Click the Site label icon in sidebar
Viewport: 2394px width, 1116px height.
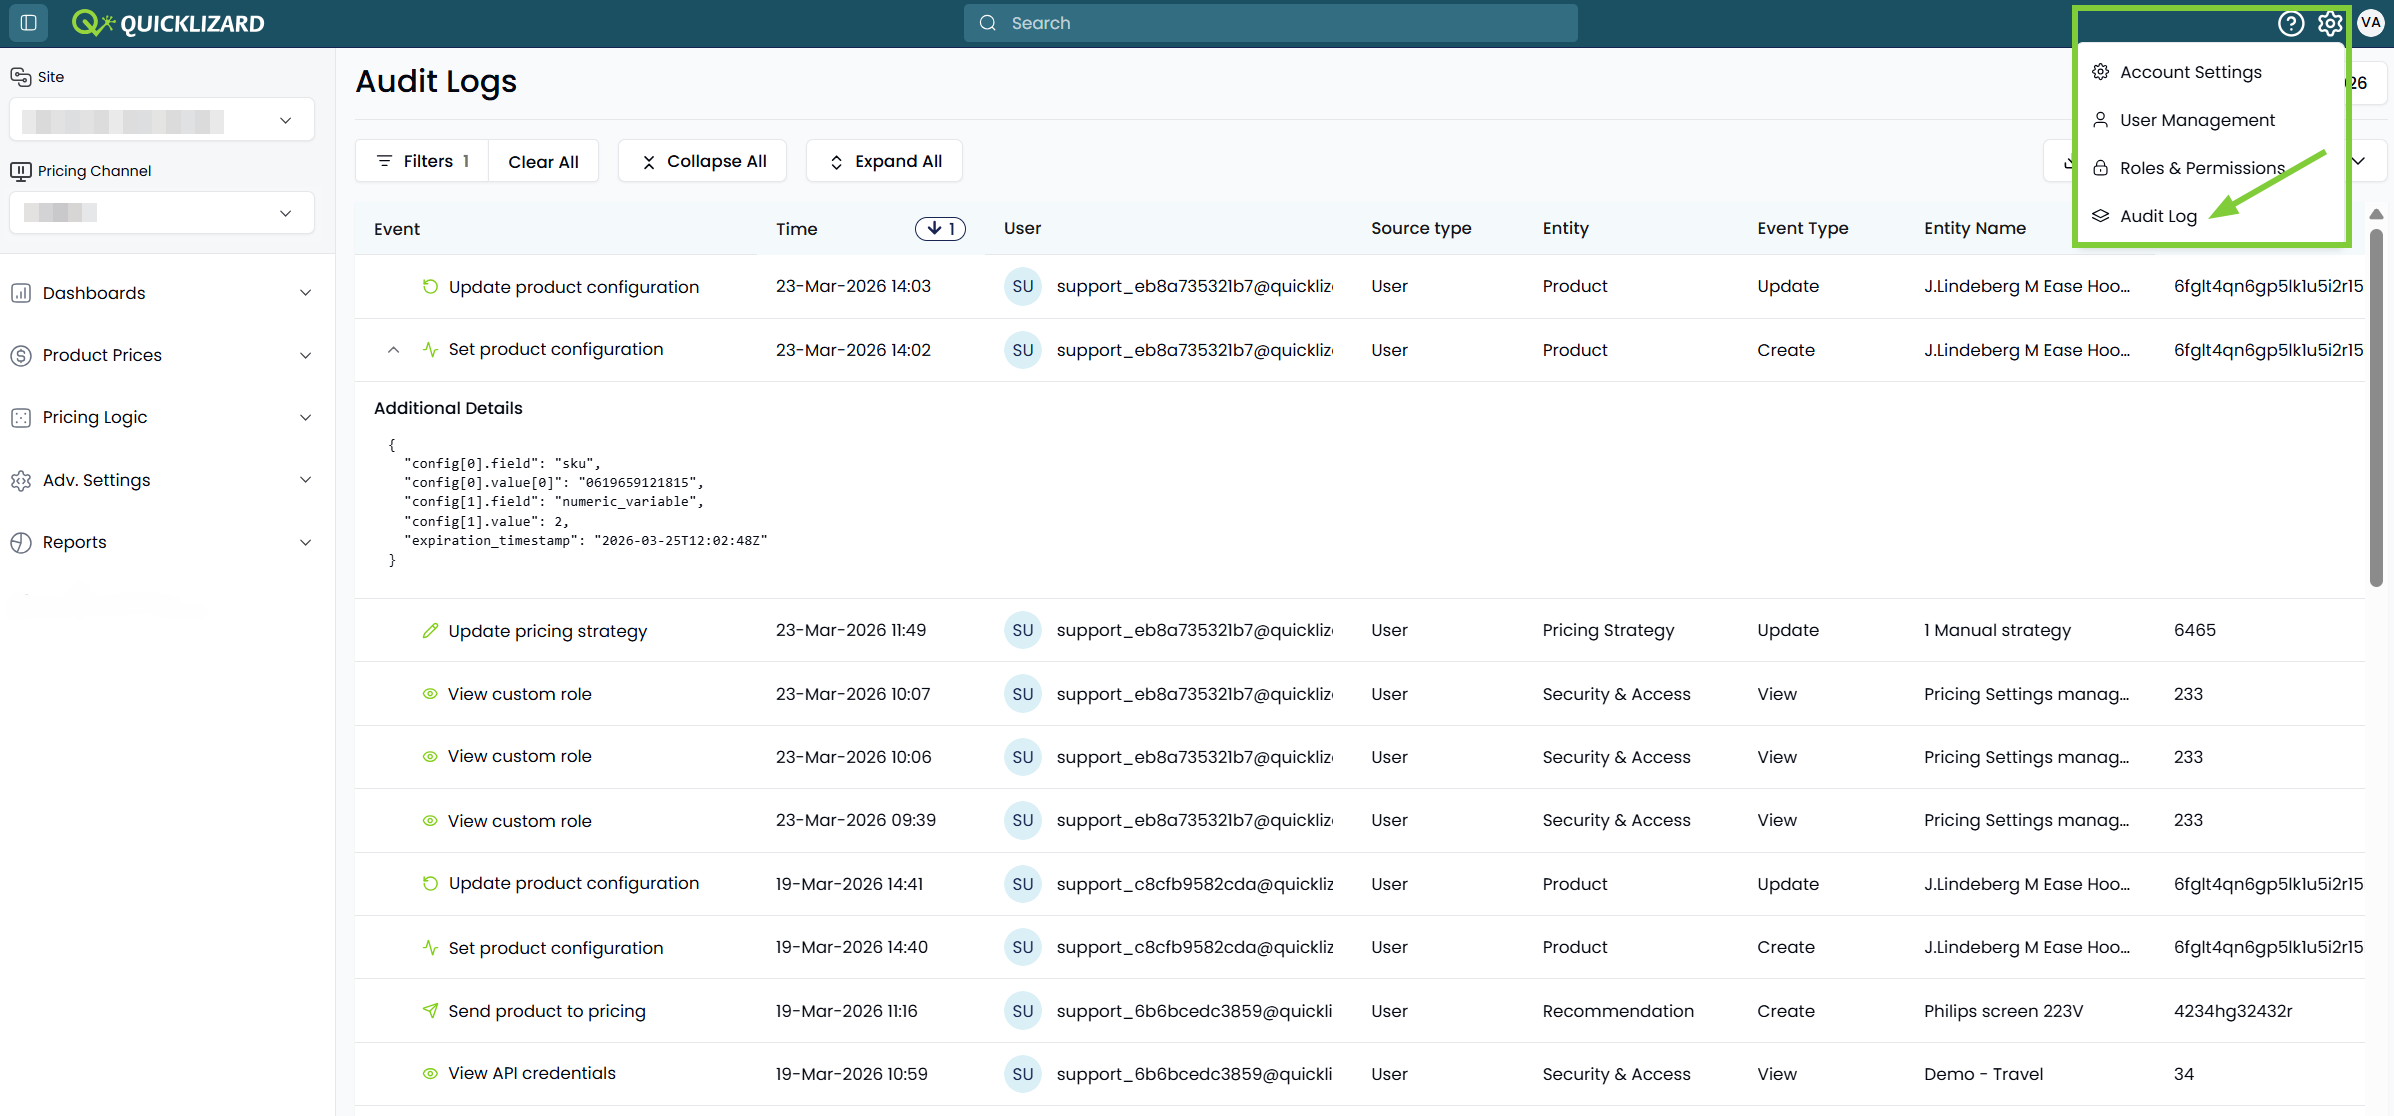point(20,77)
